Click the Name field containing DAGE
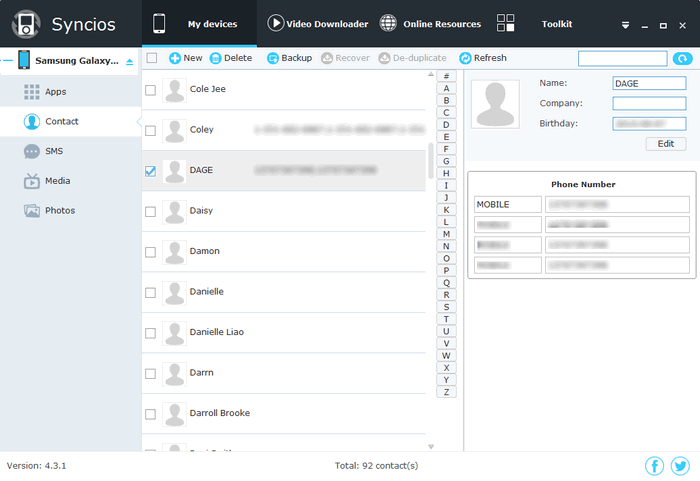 click(649, 83)
